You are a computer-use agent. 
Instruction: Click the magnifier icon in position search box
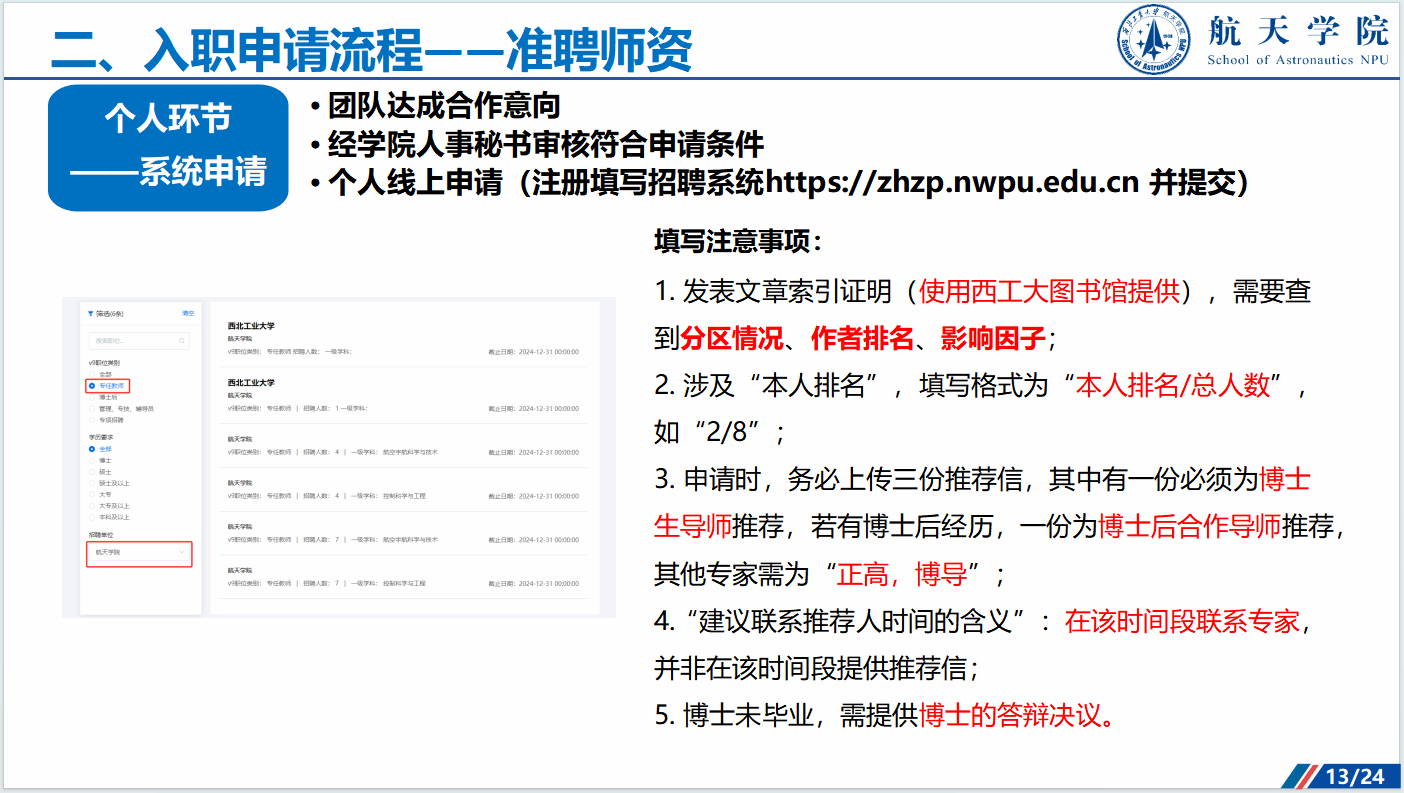[182, 340]
